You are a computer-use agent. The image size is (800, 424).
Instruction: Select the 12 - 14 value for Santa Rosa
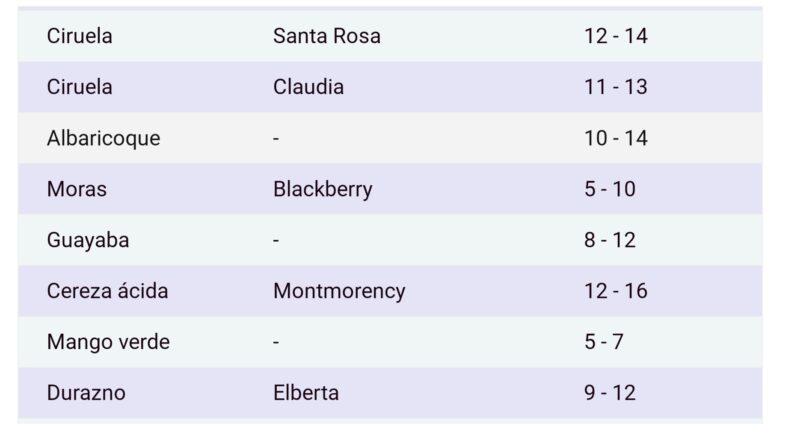click(616, 36)
